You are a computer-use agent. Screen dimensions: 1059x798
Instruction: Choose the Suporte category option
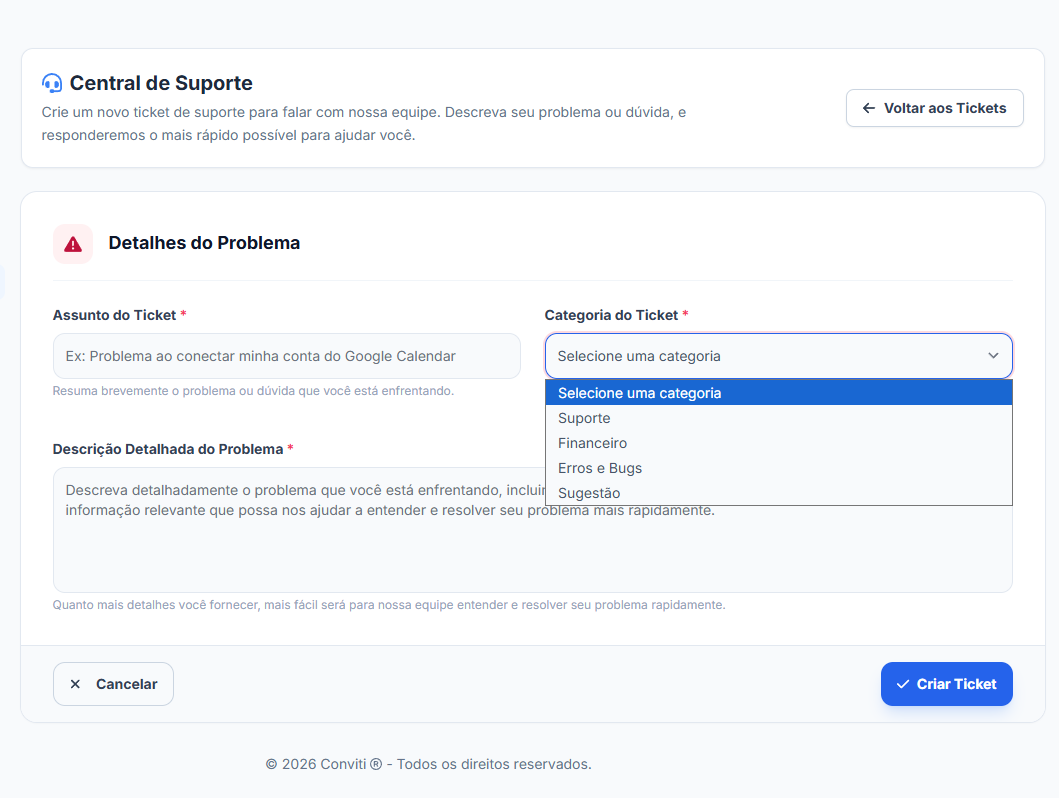(584, 418)
